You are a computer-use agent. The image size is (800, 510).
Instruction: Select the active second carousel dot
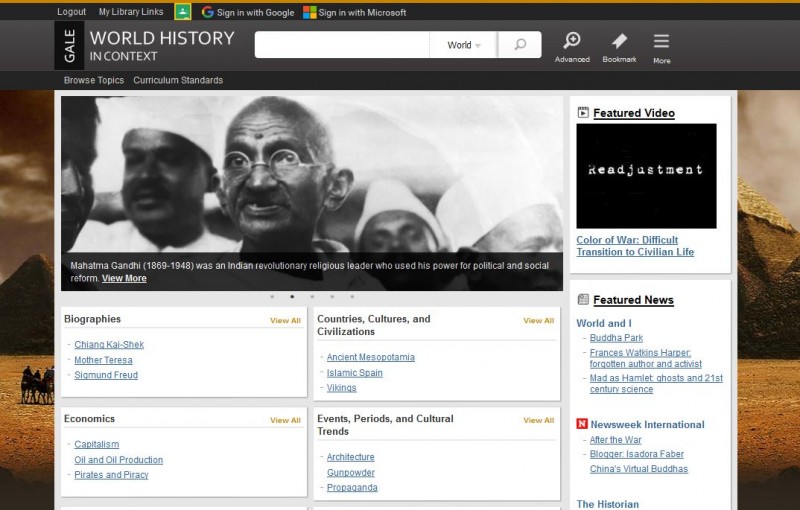coord(292,296)
